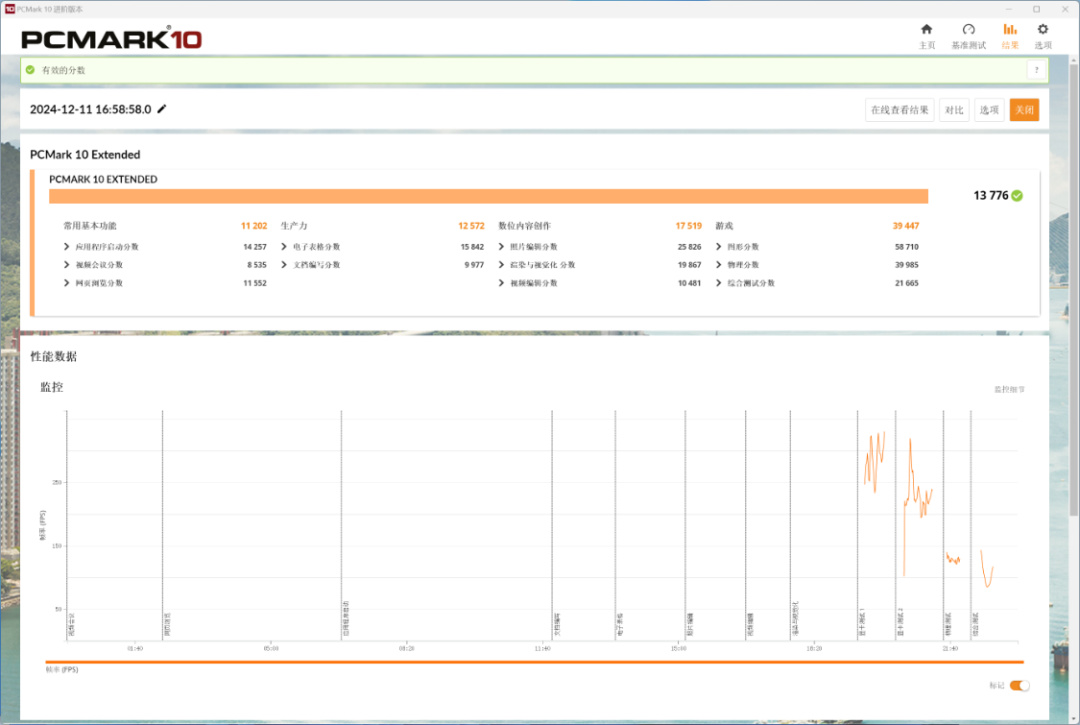Viewport: 1080px width, 725px height.
Task: Expand 图形分数 row
Action: click(x=718, y=246)
